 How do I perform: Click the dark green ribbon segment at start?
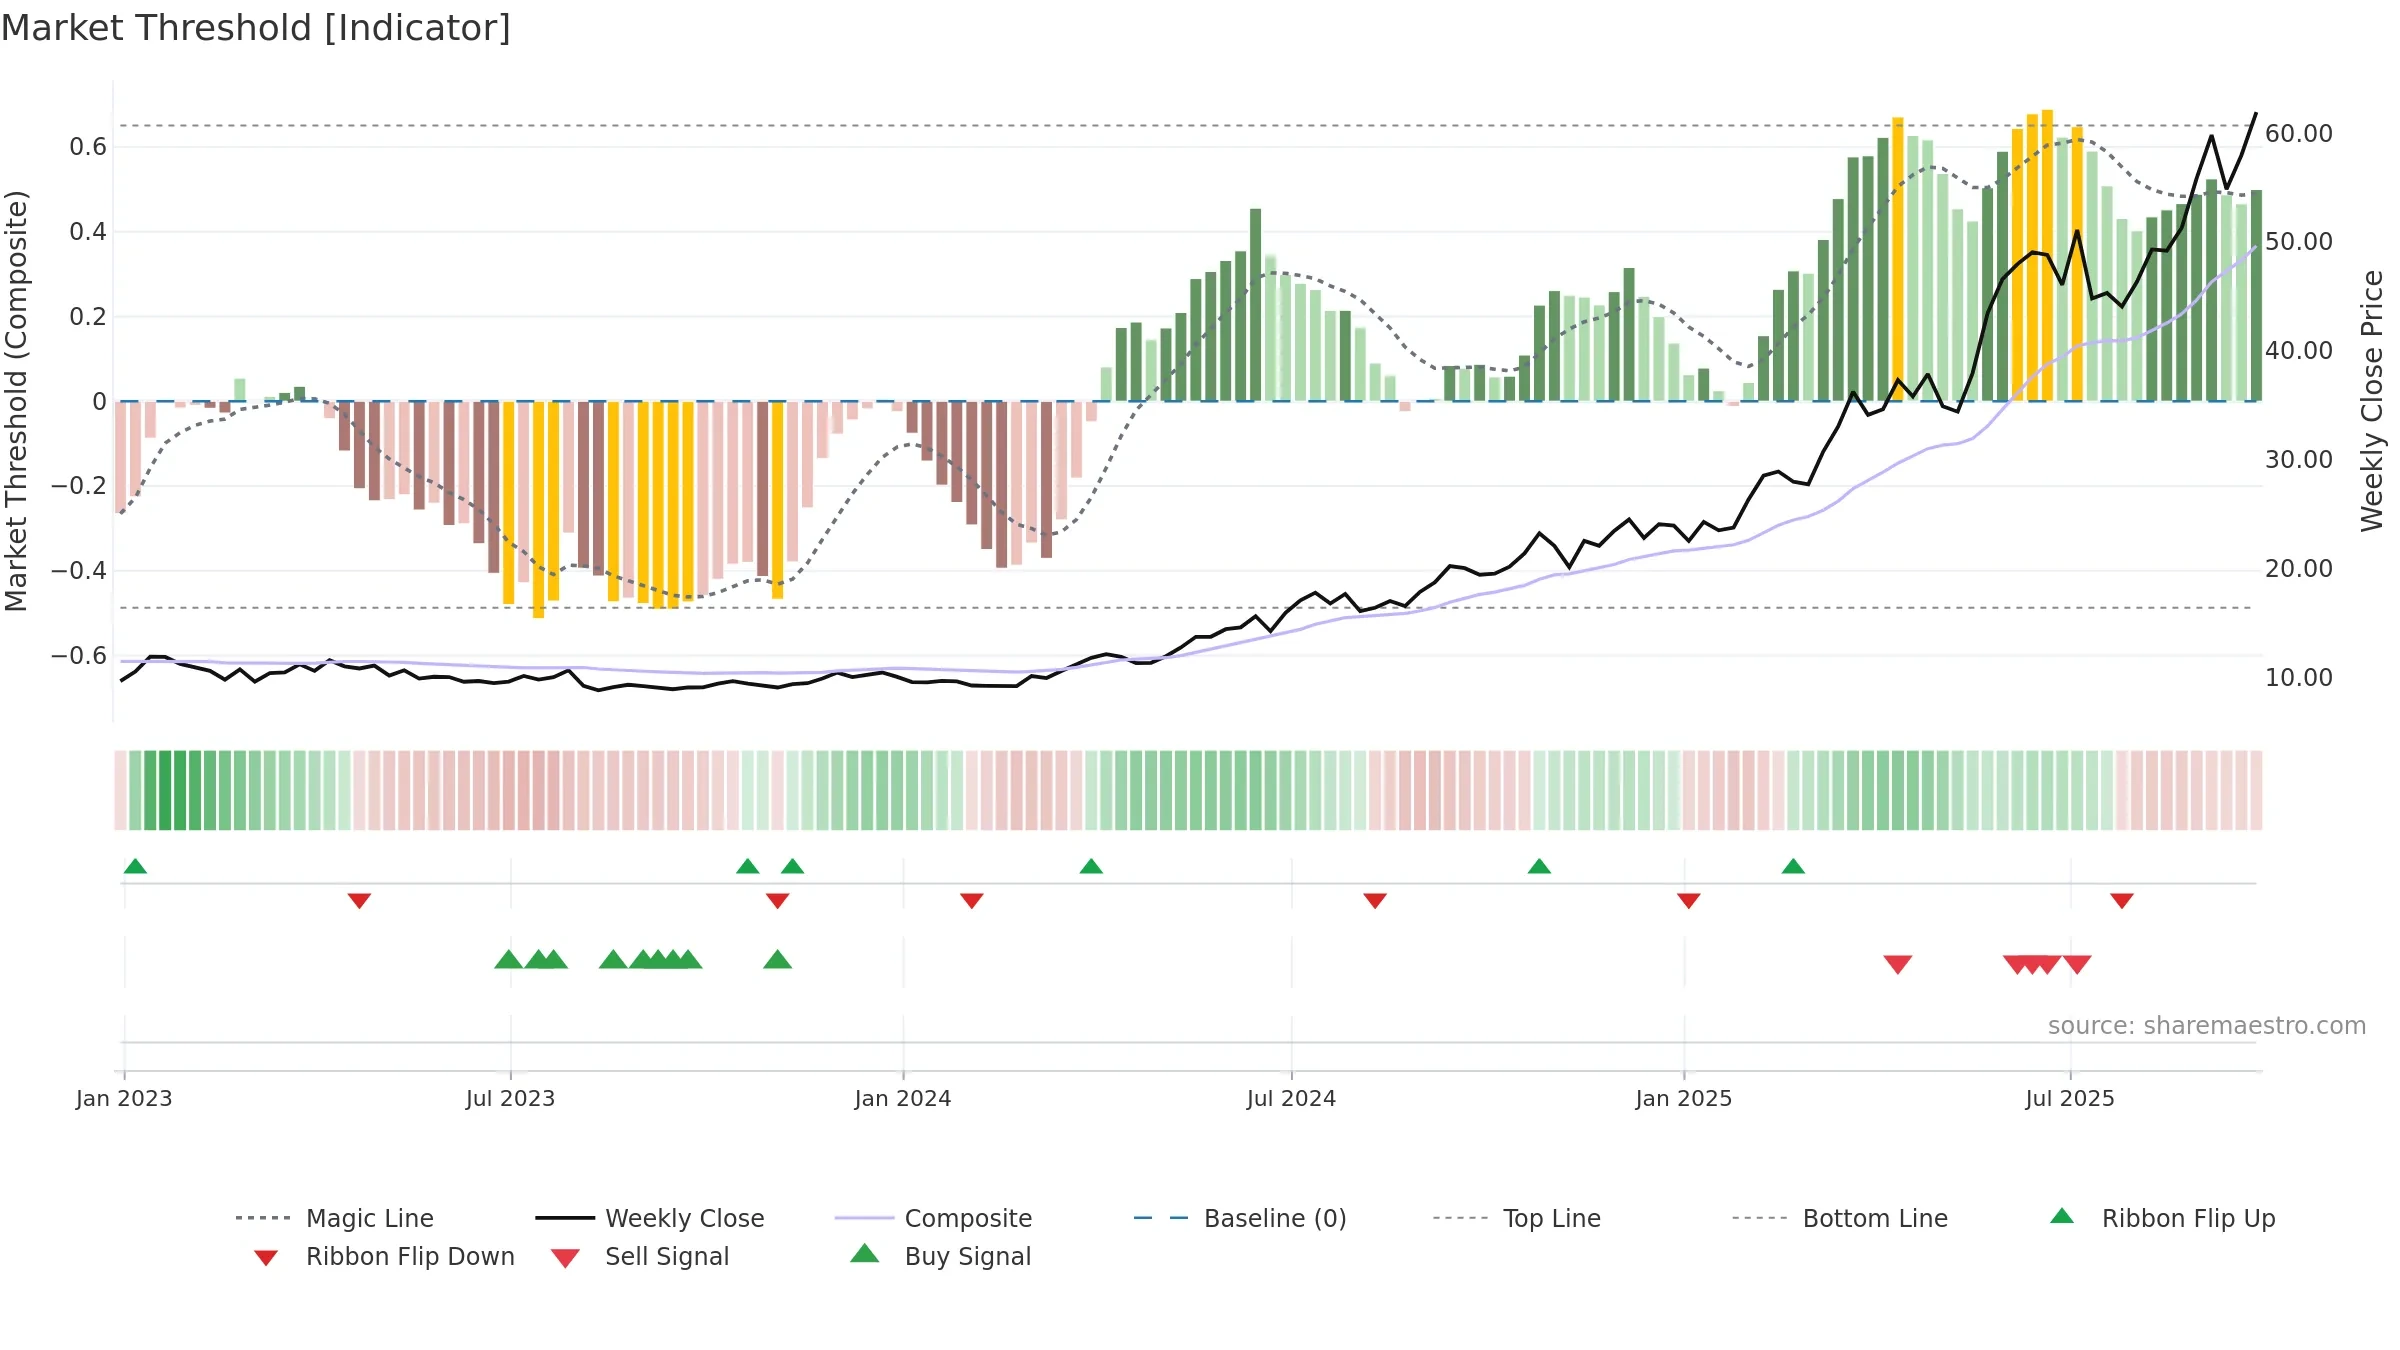pyautogui.click(x=165, y=790)
